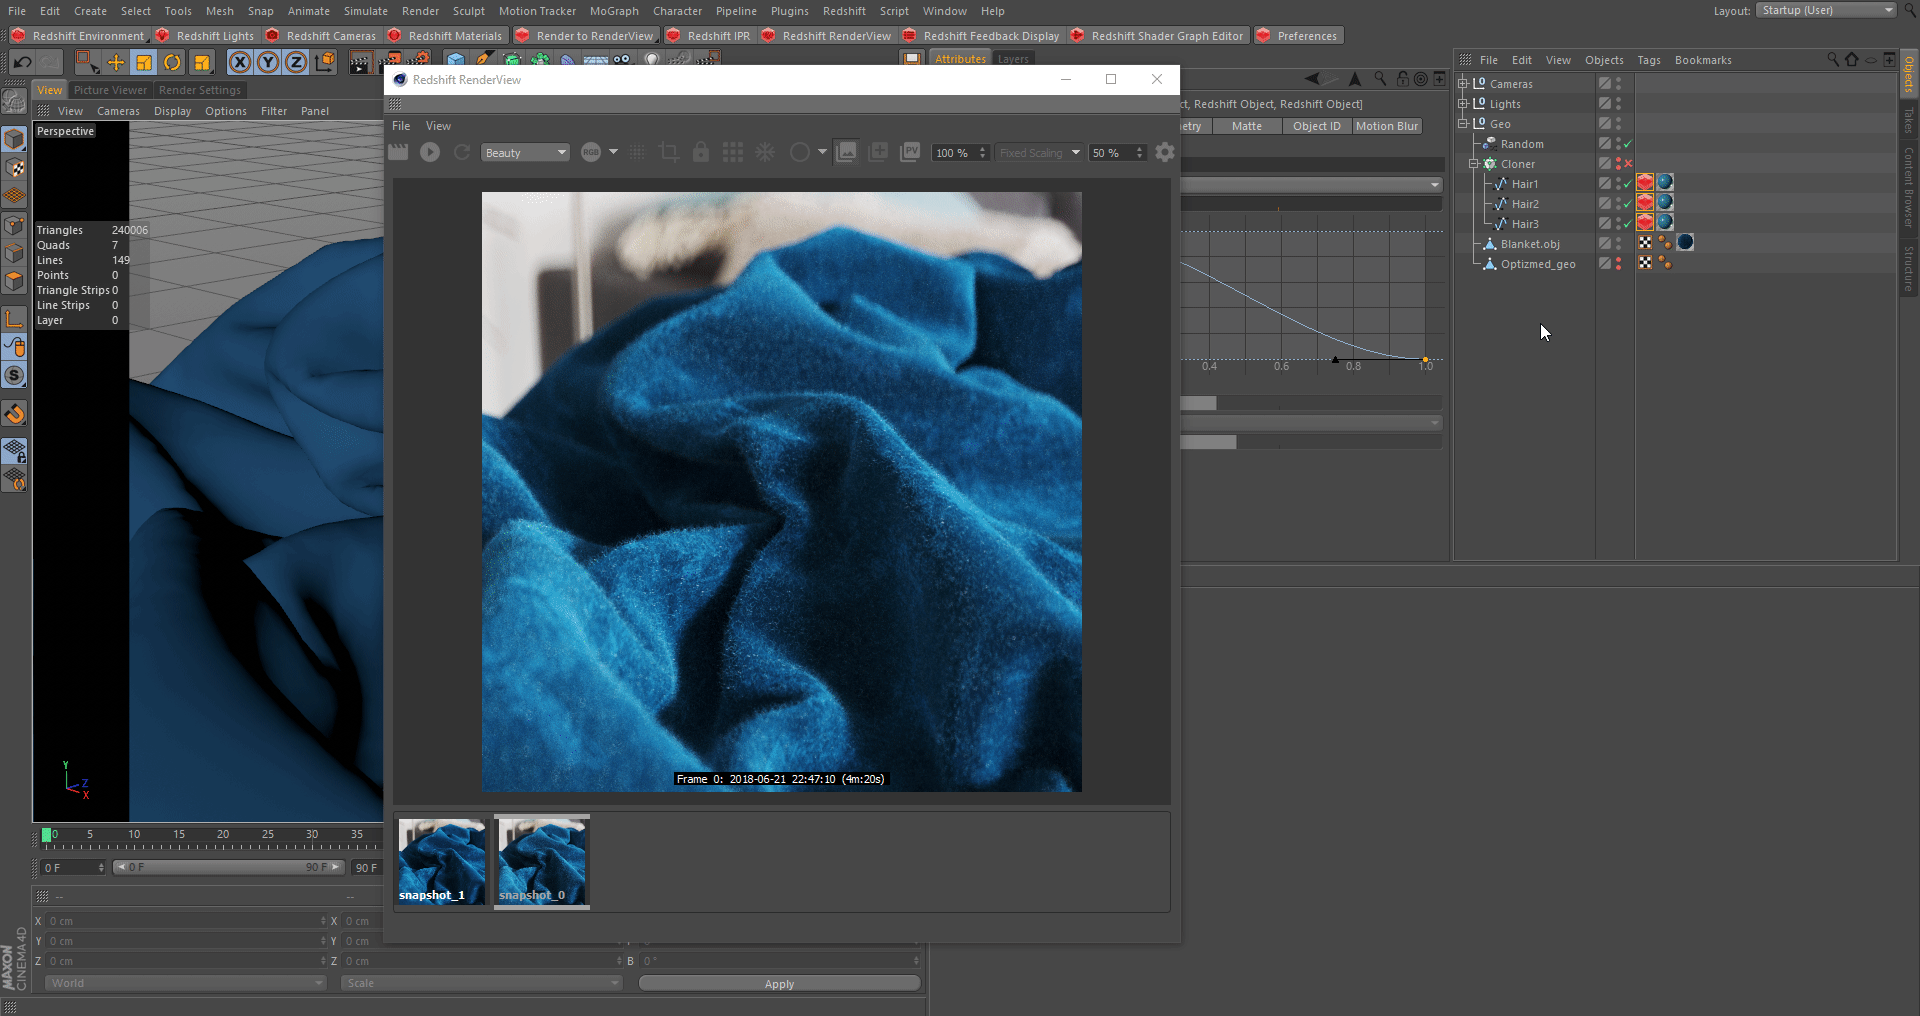Click the material tag on Hair2

(x=1665, y=203)
